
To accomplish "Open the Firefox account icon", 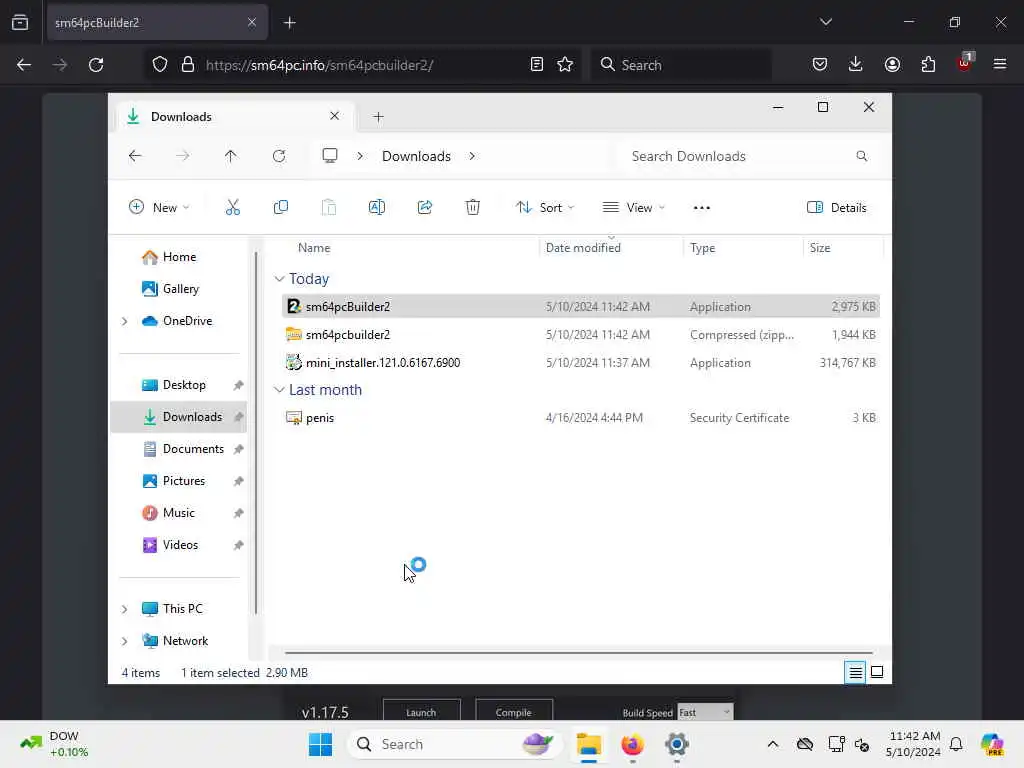I will [892, 64].
